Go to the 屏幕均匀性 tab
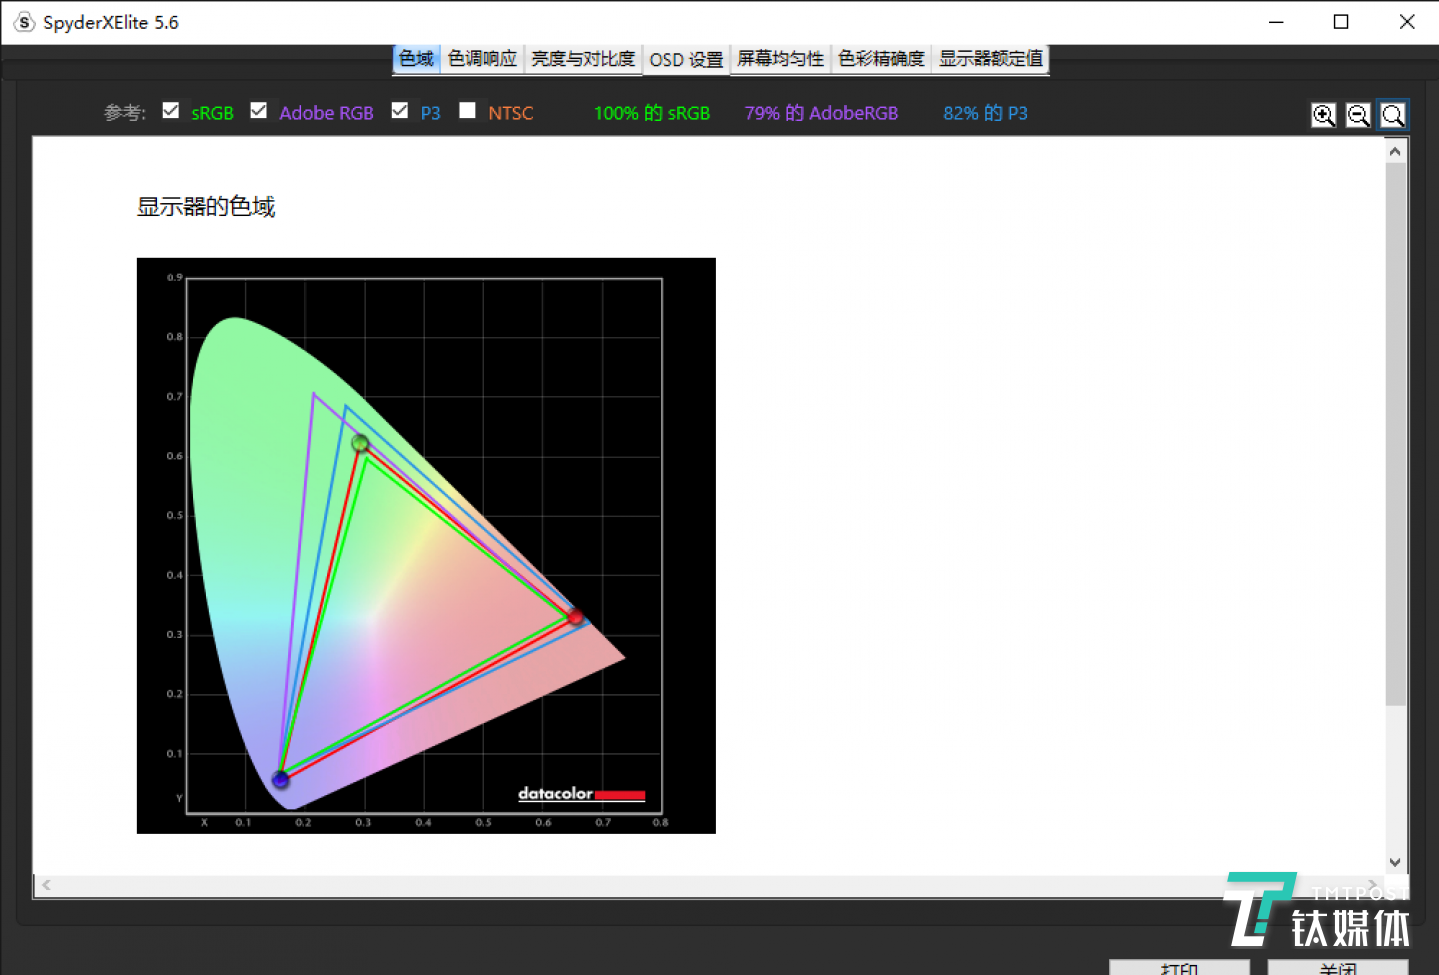Viewport: 1439px width, 975px height. point(780,59)
